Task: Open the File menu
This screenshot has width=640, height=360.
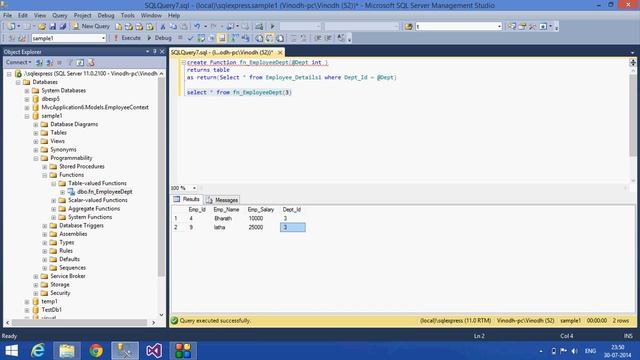Action: tap(7, 16)
